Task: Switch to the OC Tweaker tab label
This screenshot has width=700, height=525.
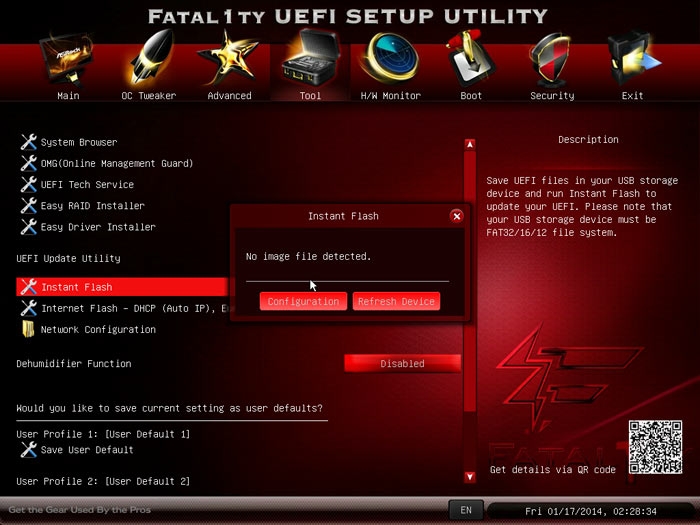Action: tap(149, 96)
